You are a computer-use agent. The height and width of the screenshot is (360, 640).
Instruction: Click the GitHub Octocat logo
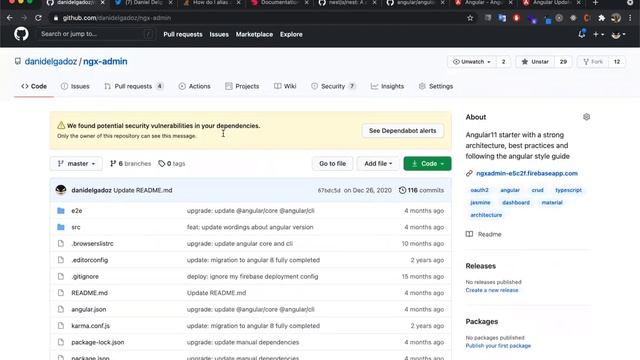point(21,34)
